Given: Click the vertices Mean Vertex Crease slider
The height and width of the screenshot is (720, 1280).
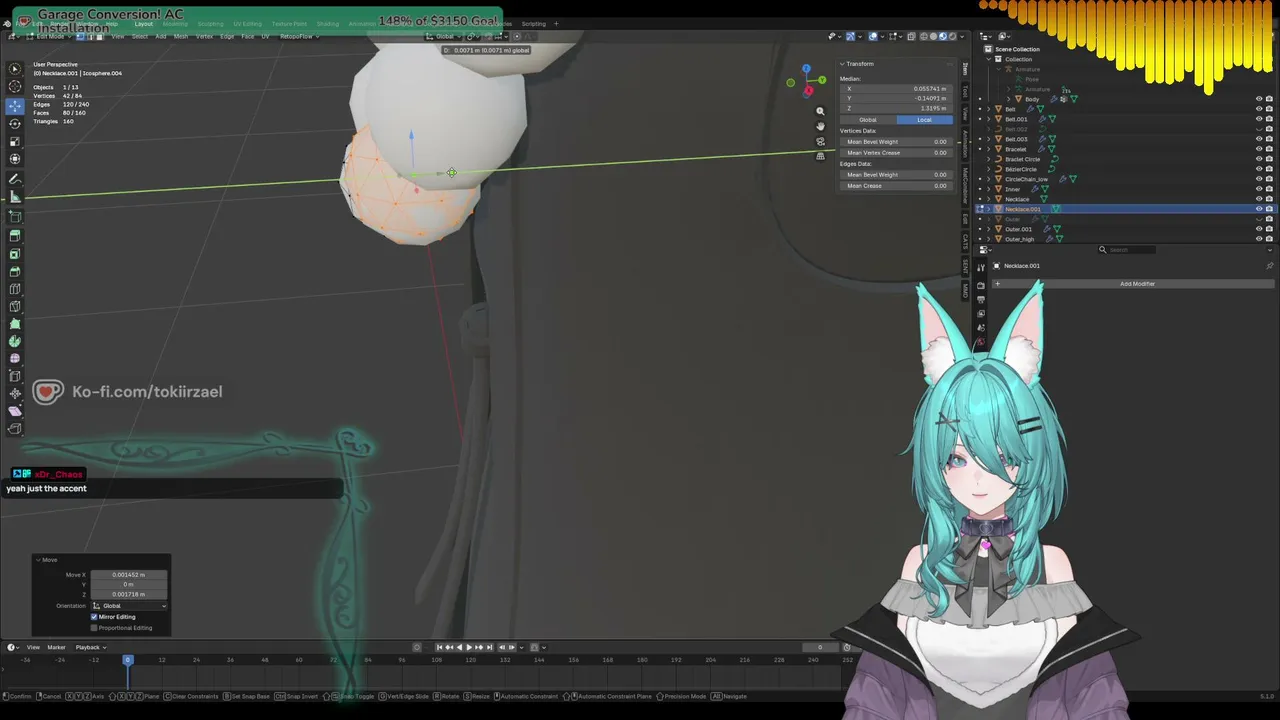Looking at the screenshot, I should [897, 153].
